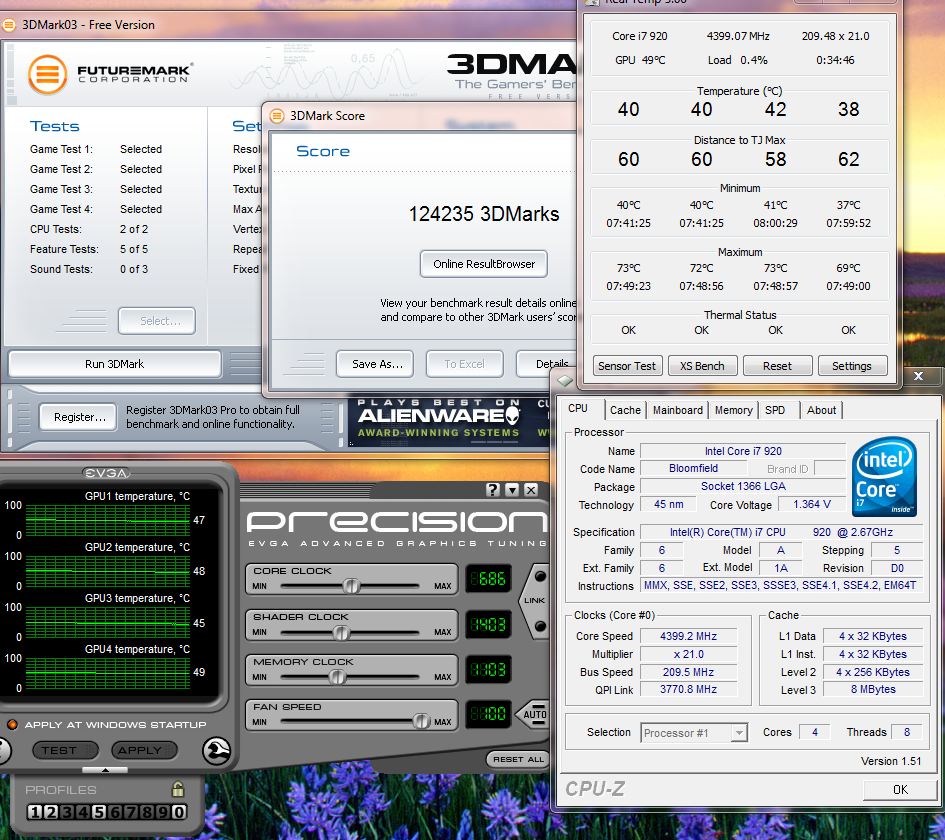Open the Memory tab in CPU-Z

pyautogui.click(x=733, y=410)
